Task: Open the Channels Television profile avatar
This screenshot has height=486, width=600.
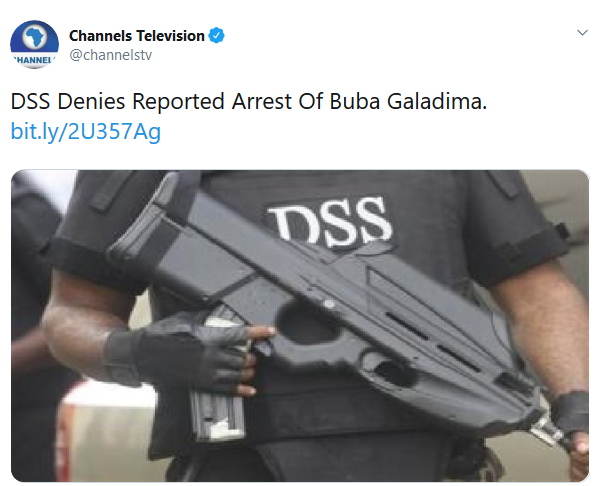Action: (34, 44)
